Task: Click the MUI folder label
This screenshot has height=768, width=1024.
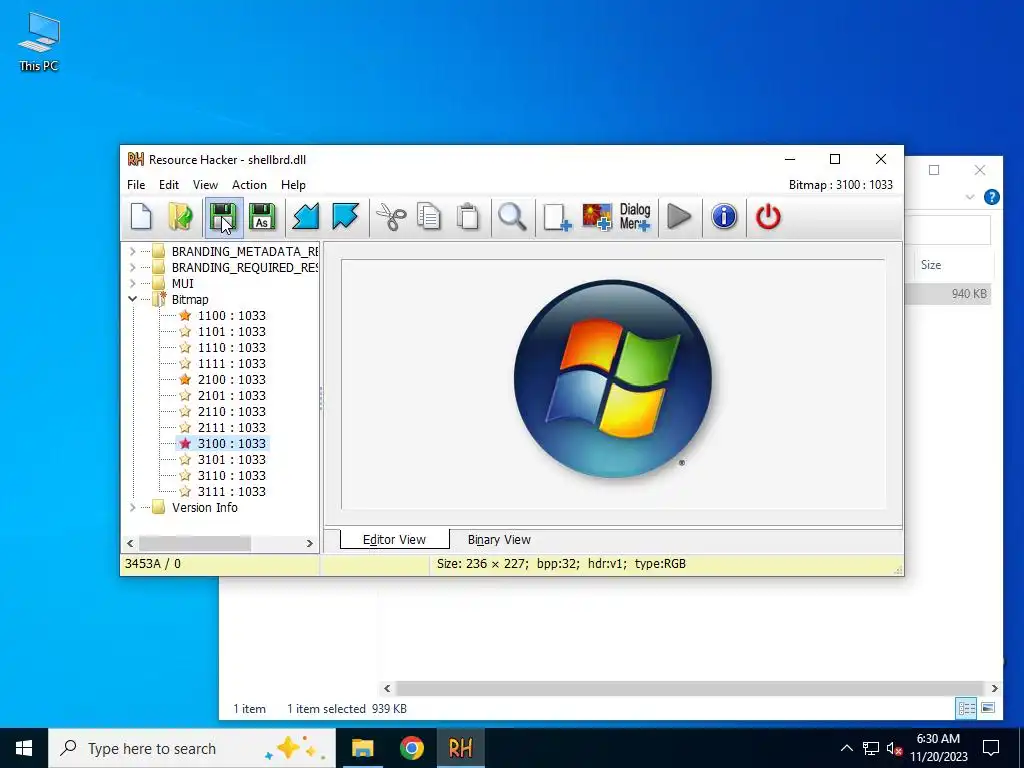Action: [x=183, y=283]
